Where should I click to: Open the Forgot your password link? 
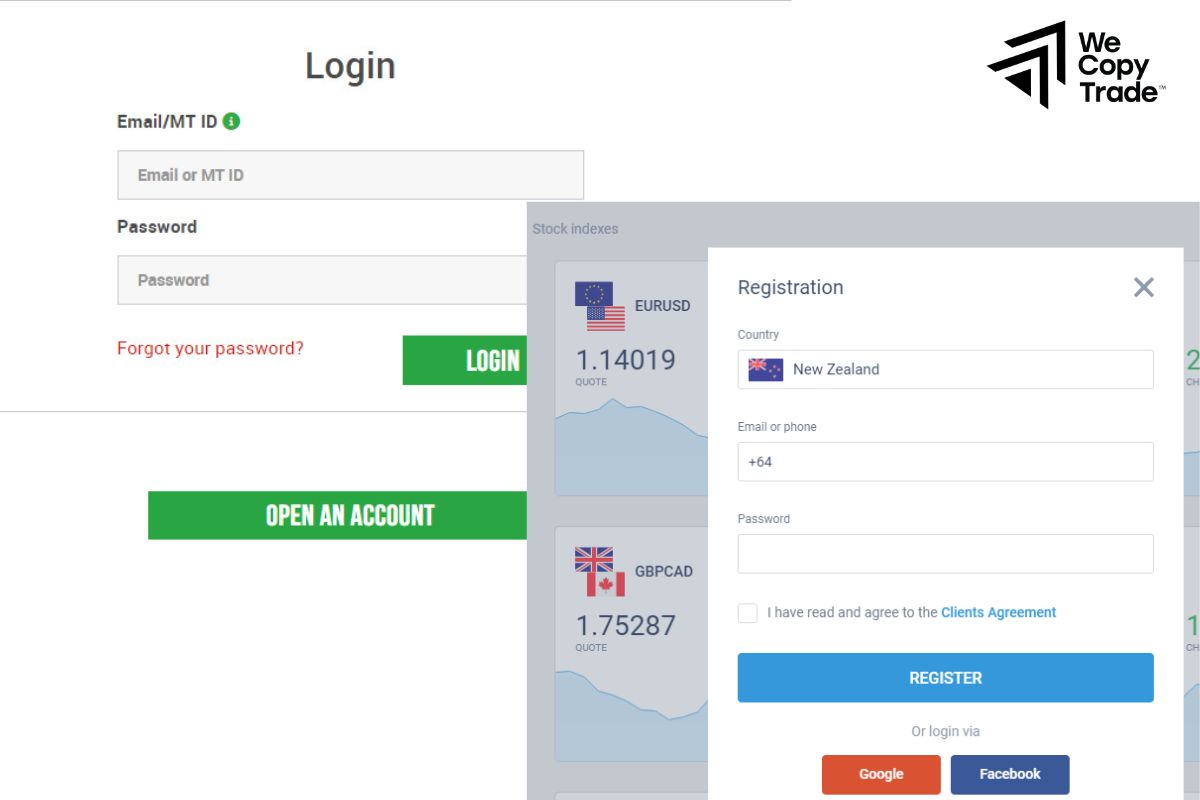click(210, 348)
